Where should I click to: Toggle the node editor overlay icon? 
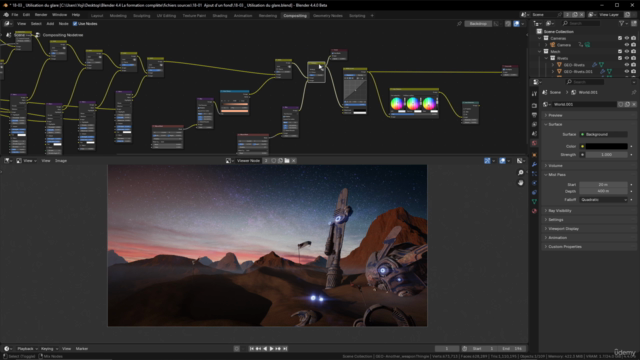pos(516,24)
